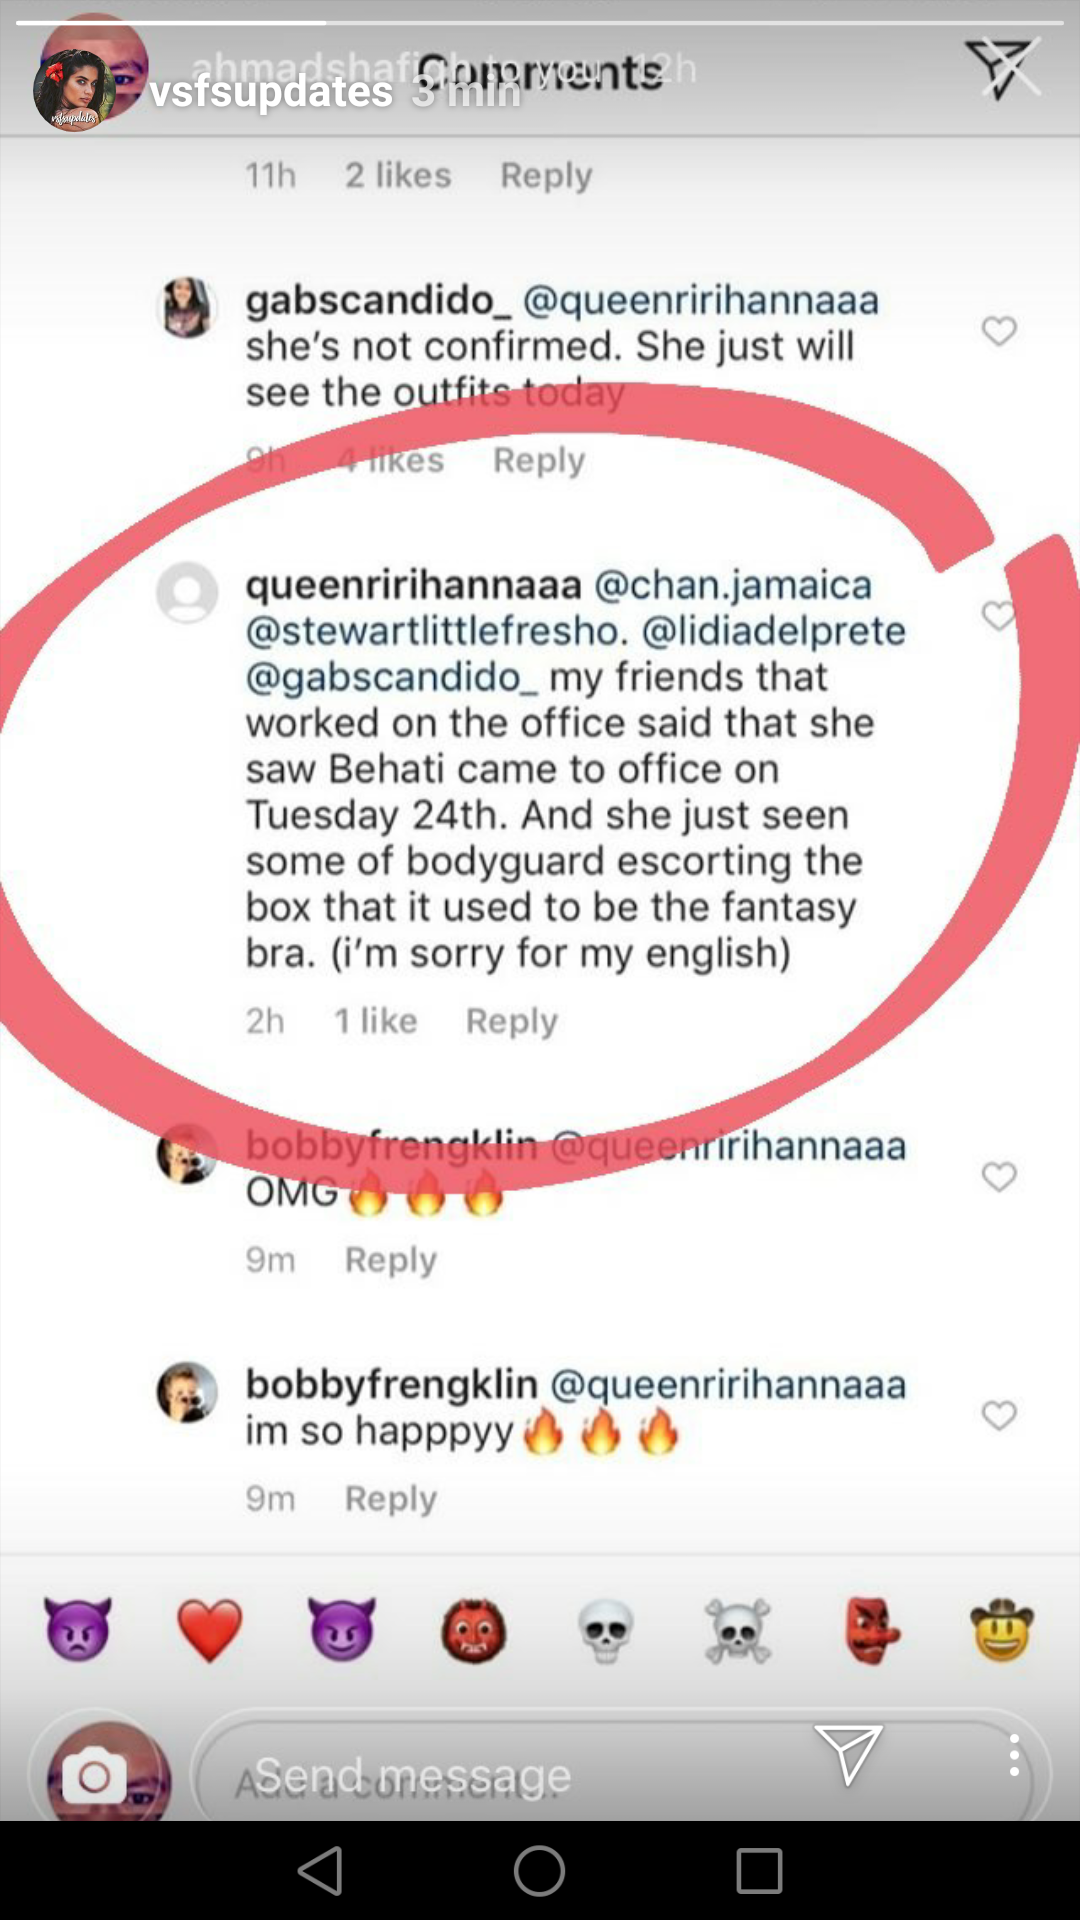React with the red heart emoji
This screenshot has height=1920, width=1080.
click(x=210, y=1630)
